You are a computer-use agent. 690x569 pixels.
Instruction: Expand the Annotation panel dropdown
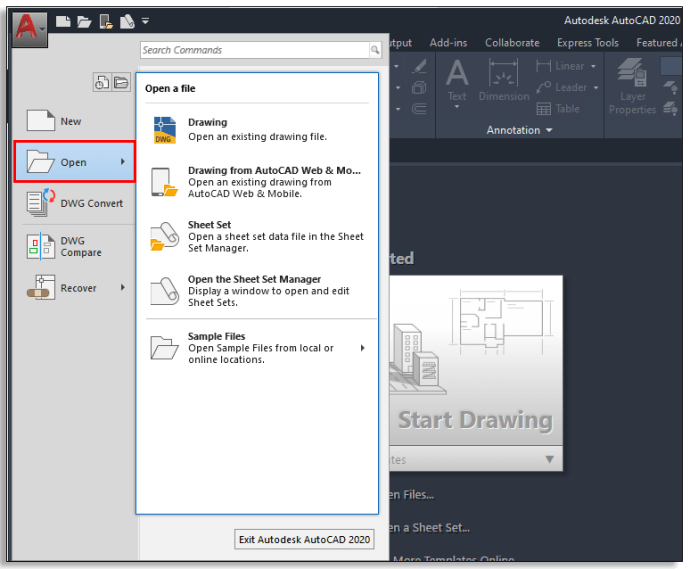click(548, 130)
